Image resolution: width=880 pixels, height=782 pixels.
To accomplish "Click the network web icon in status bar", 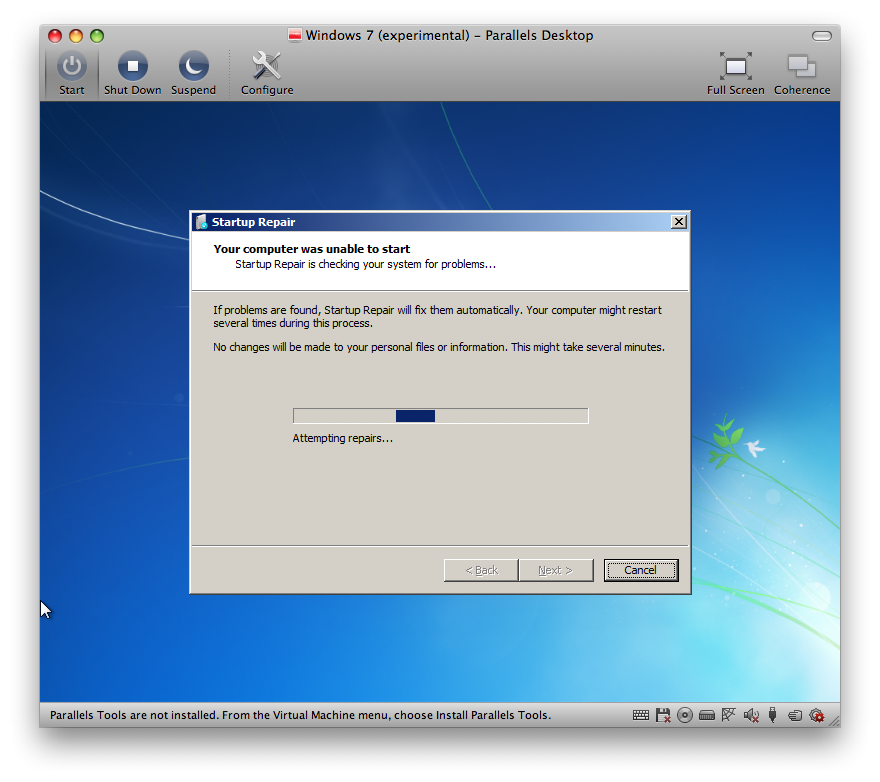I will 728,715.
